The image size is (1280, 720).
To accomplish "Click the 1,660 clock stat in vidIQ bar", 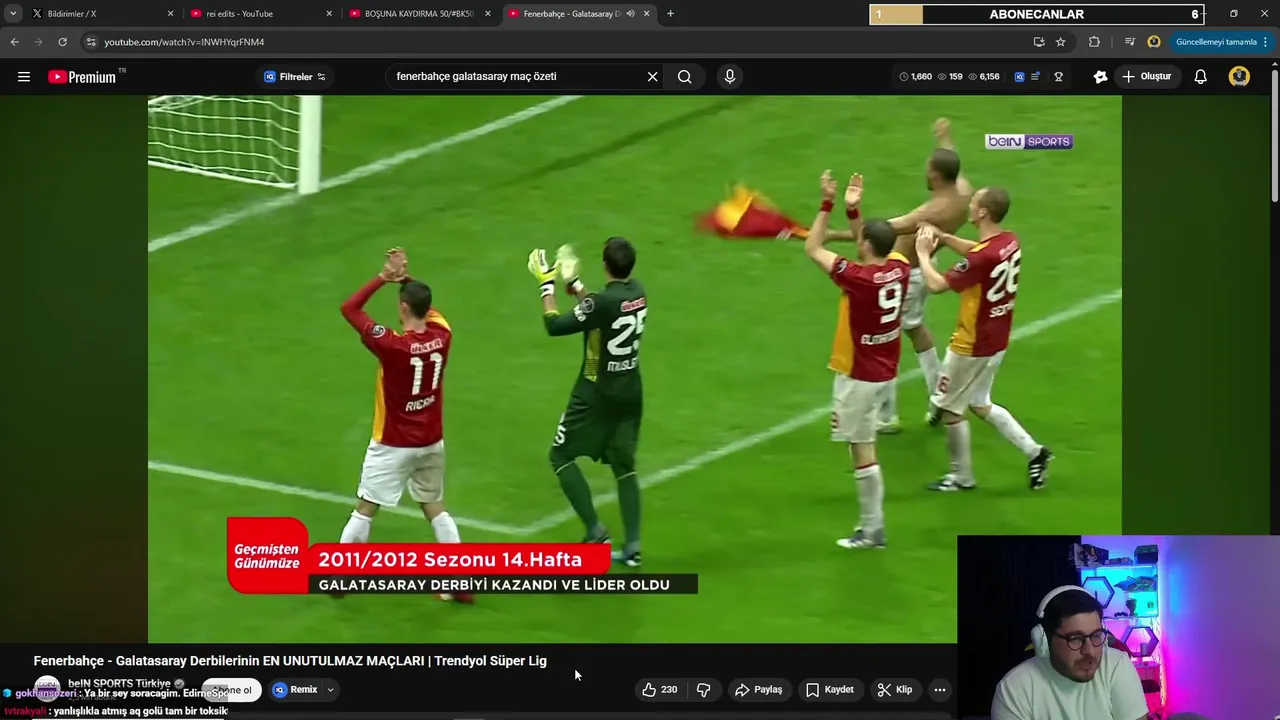I will tap(916, 76).
